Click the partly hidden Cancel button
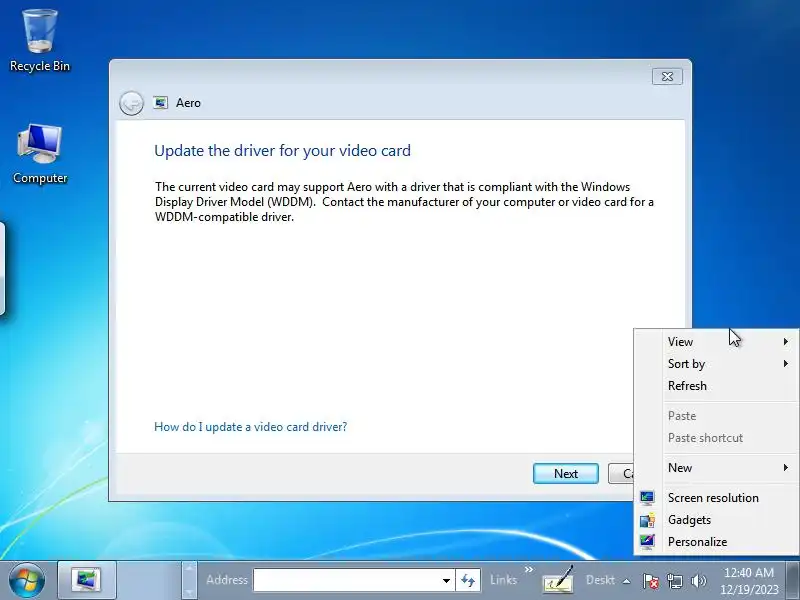Viewport: 800px width, 600px height. 621,473
